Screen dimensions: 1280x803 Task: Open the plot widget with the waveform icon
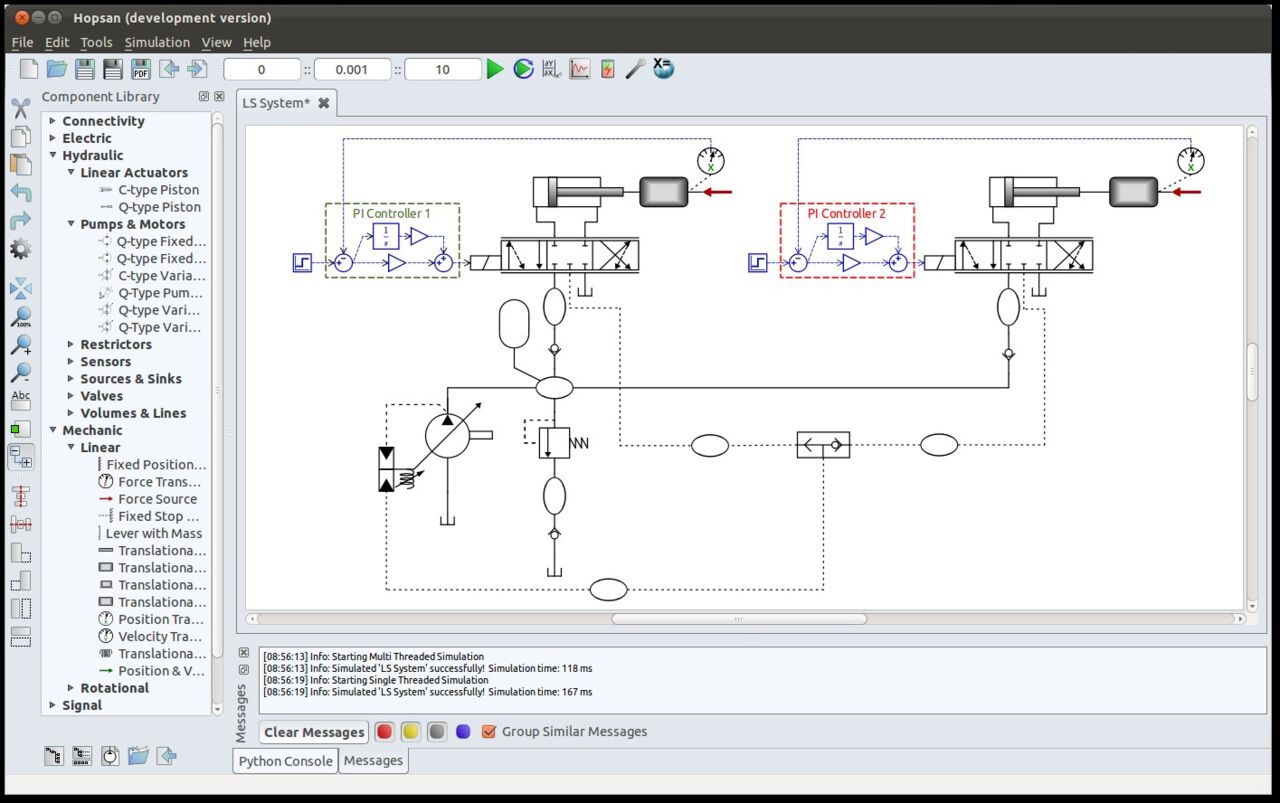tap(579, 69)
